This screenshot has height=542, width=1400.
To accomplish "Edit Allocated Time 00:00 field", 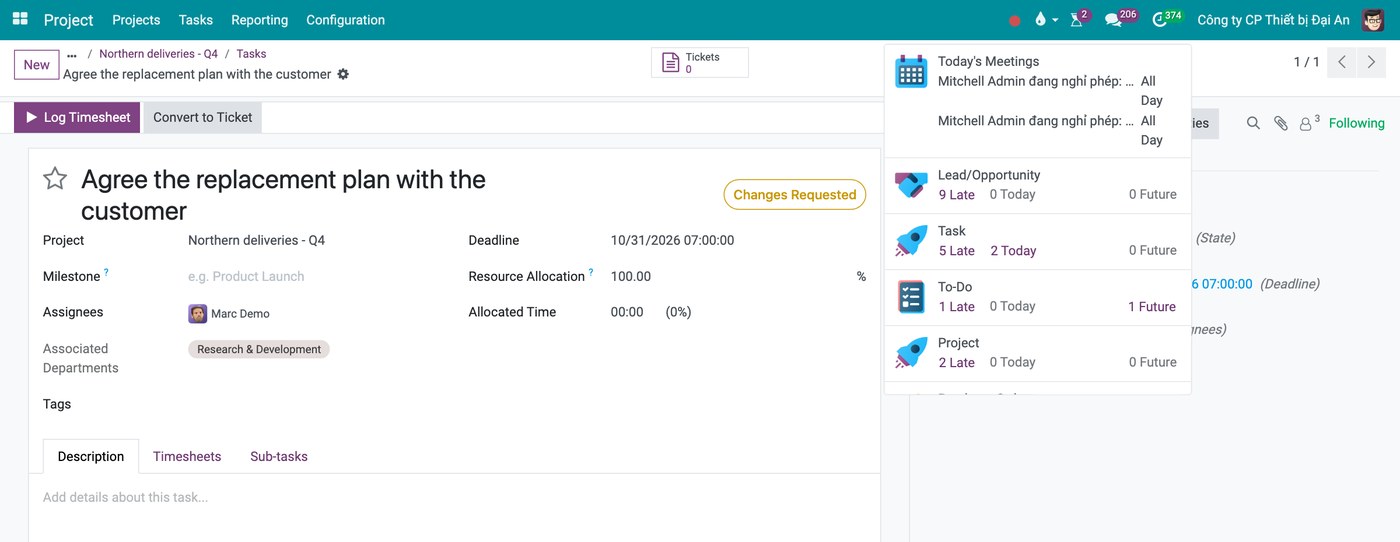I will pyautogui.click(x=627, y=312).
